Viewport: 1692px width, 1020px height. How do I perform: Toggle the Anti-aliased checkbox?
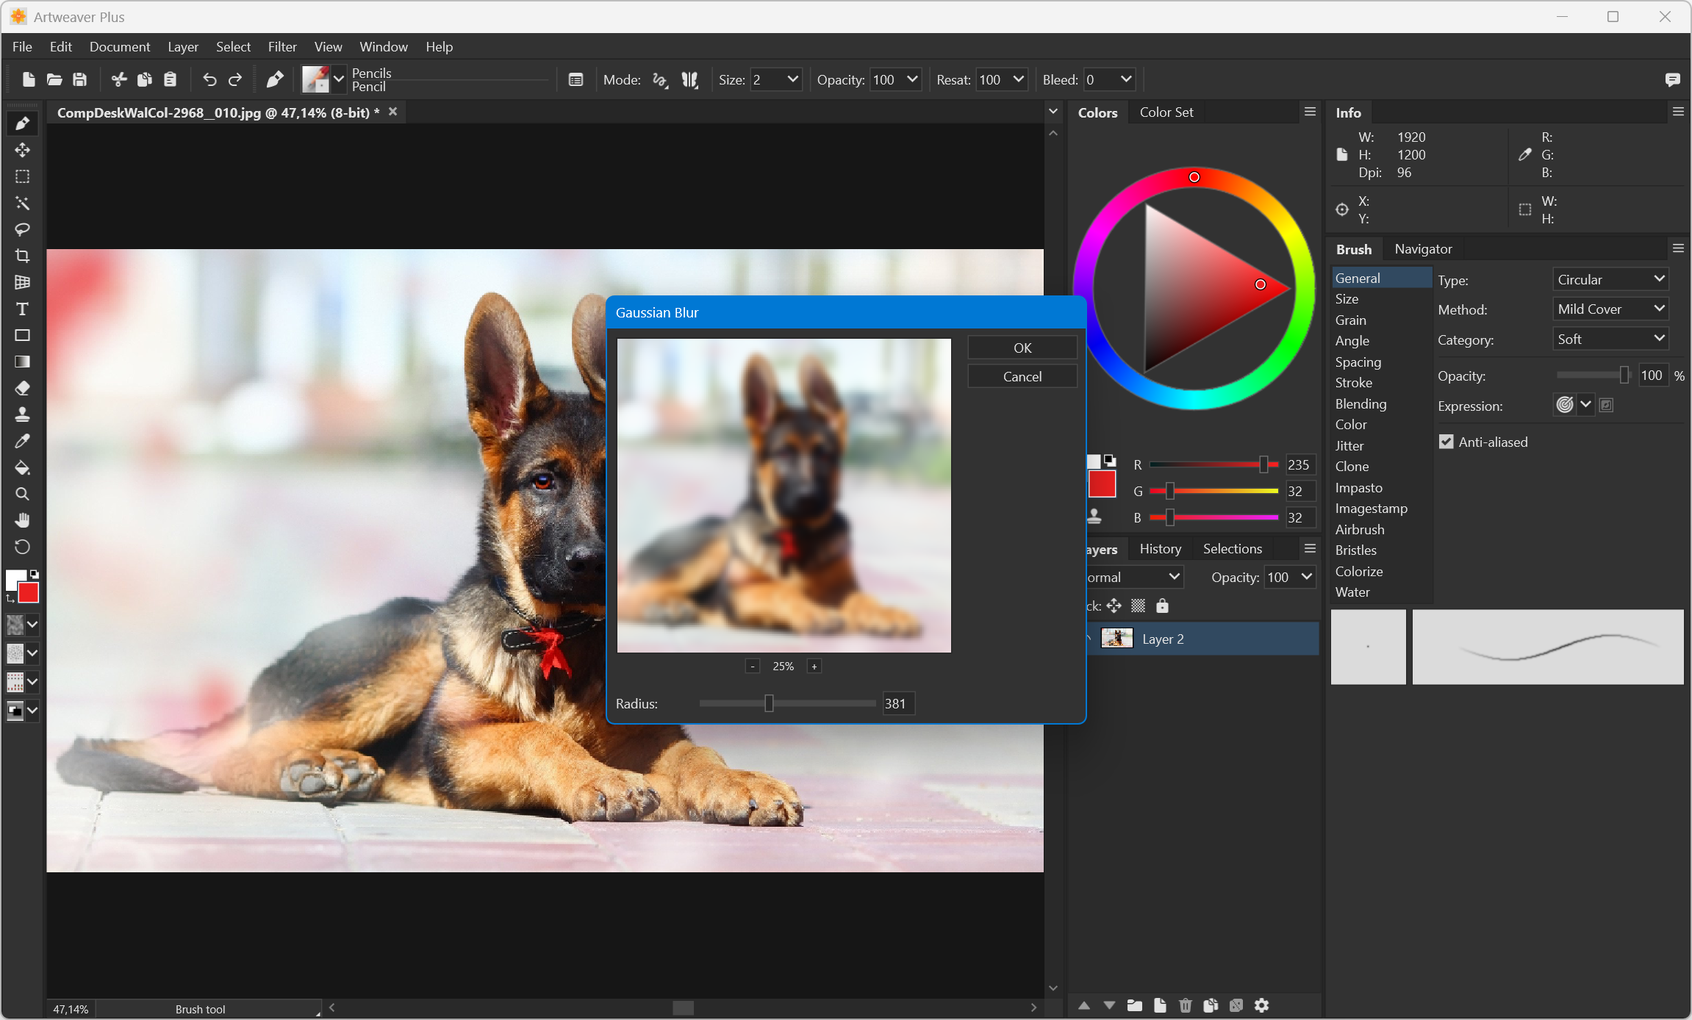point(1446,442)
